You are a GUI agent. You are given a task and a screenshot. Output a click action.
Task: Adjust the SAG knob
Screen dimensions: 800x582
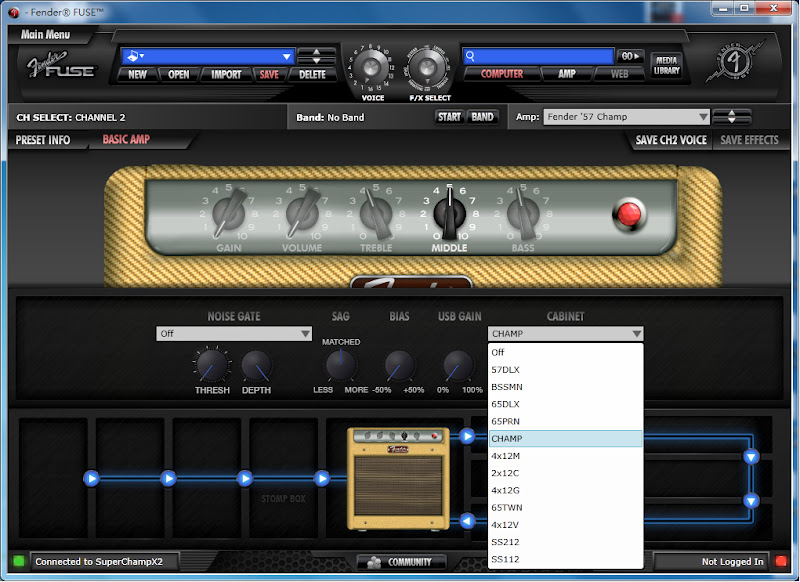coord(341,365)
